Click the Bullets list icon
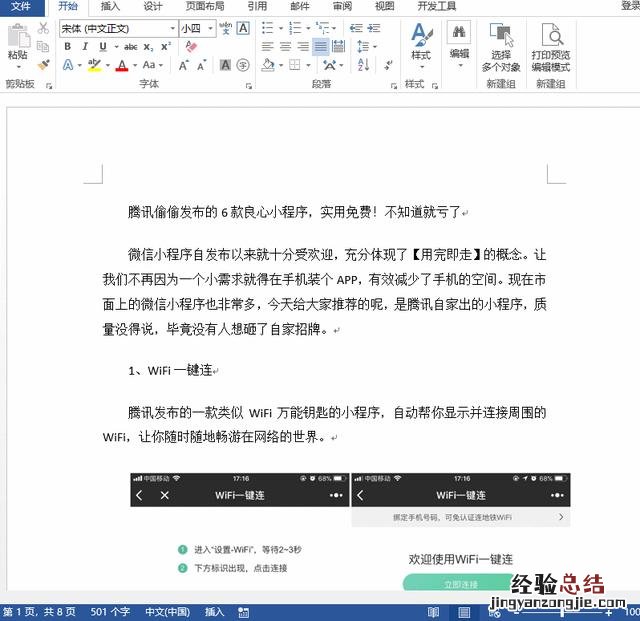640x621 pixels. coord(267,28)
